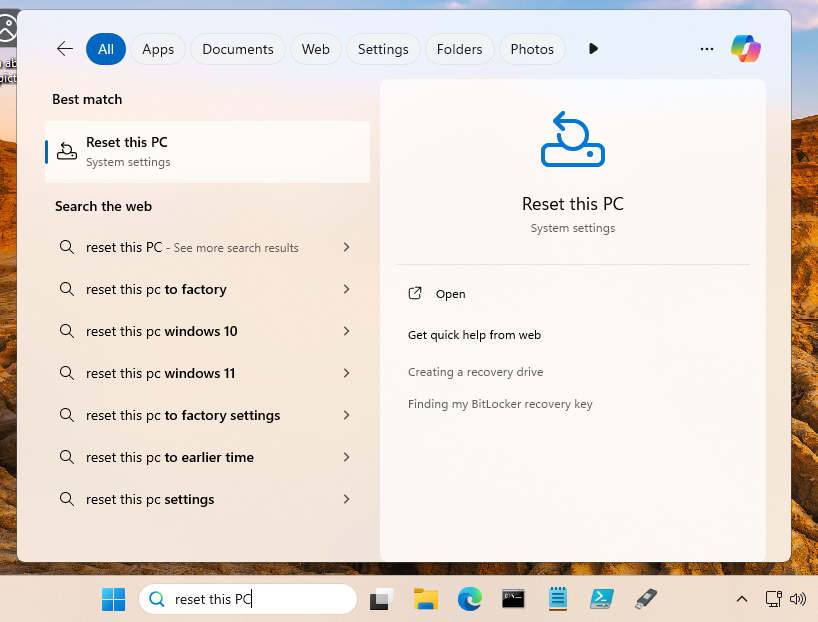Open PowerShell from the taskbar
818x622 pixels.
pyautogui.click(x=602, y=599)
